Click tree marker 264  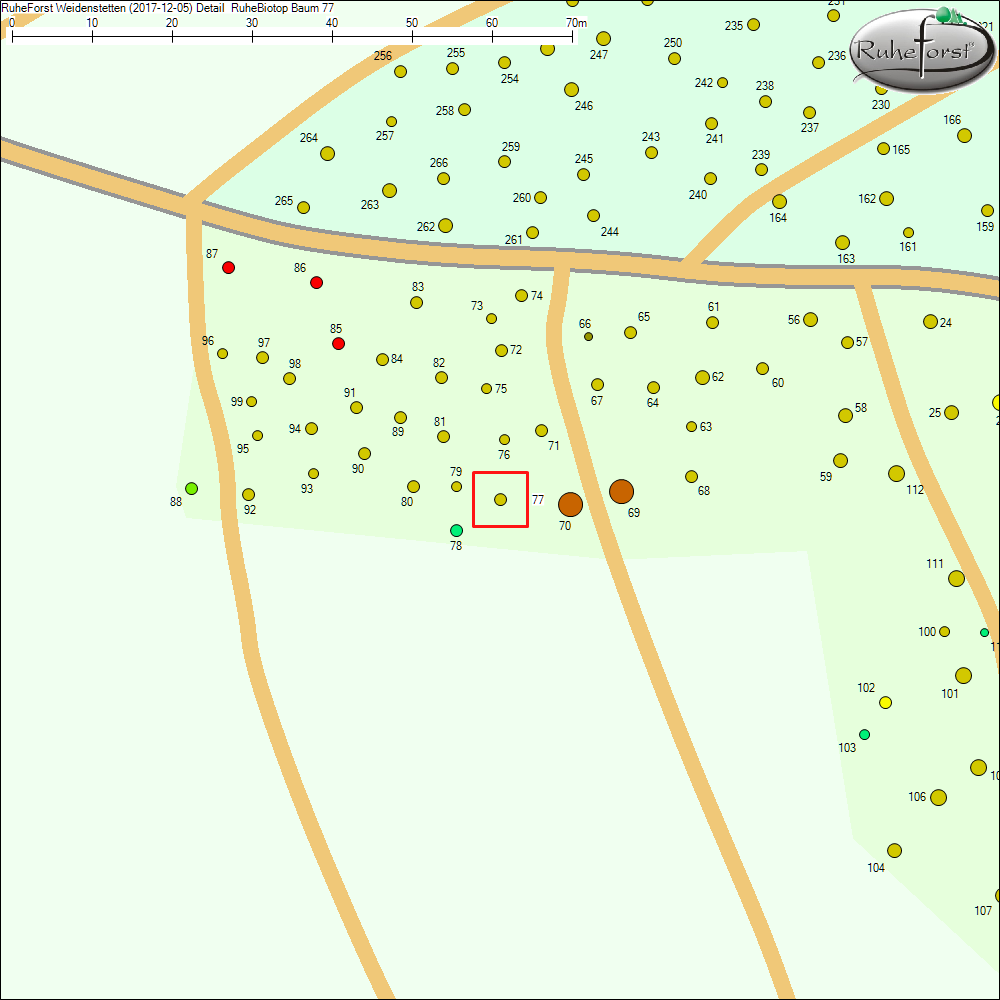pyautogui.click(x=327, y=153)
